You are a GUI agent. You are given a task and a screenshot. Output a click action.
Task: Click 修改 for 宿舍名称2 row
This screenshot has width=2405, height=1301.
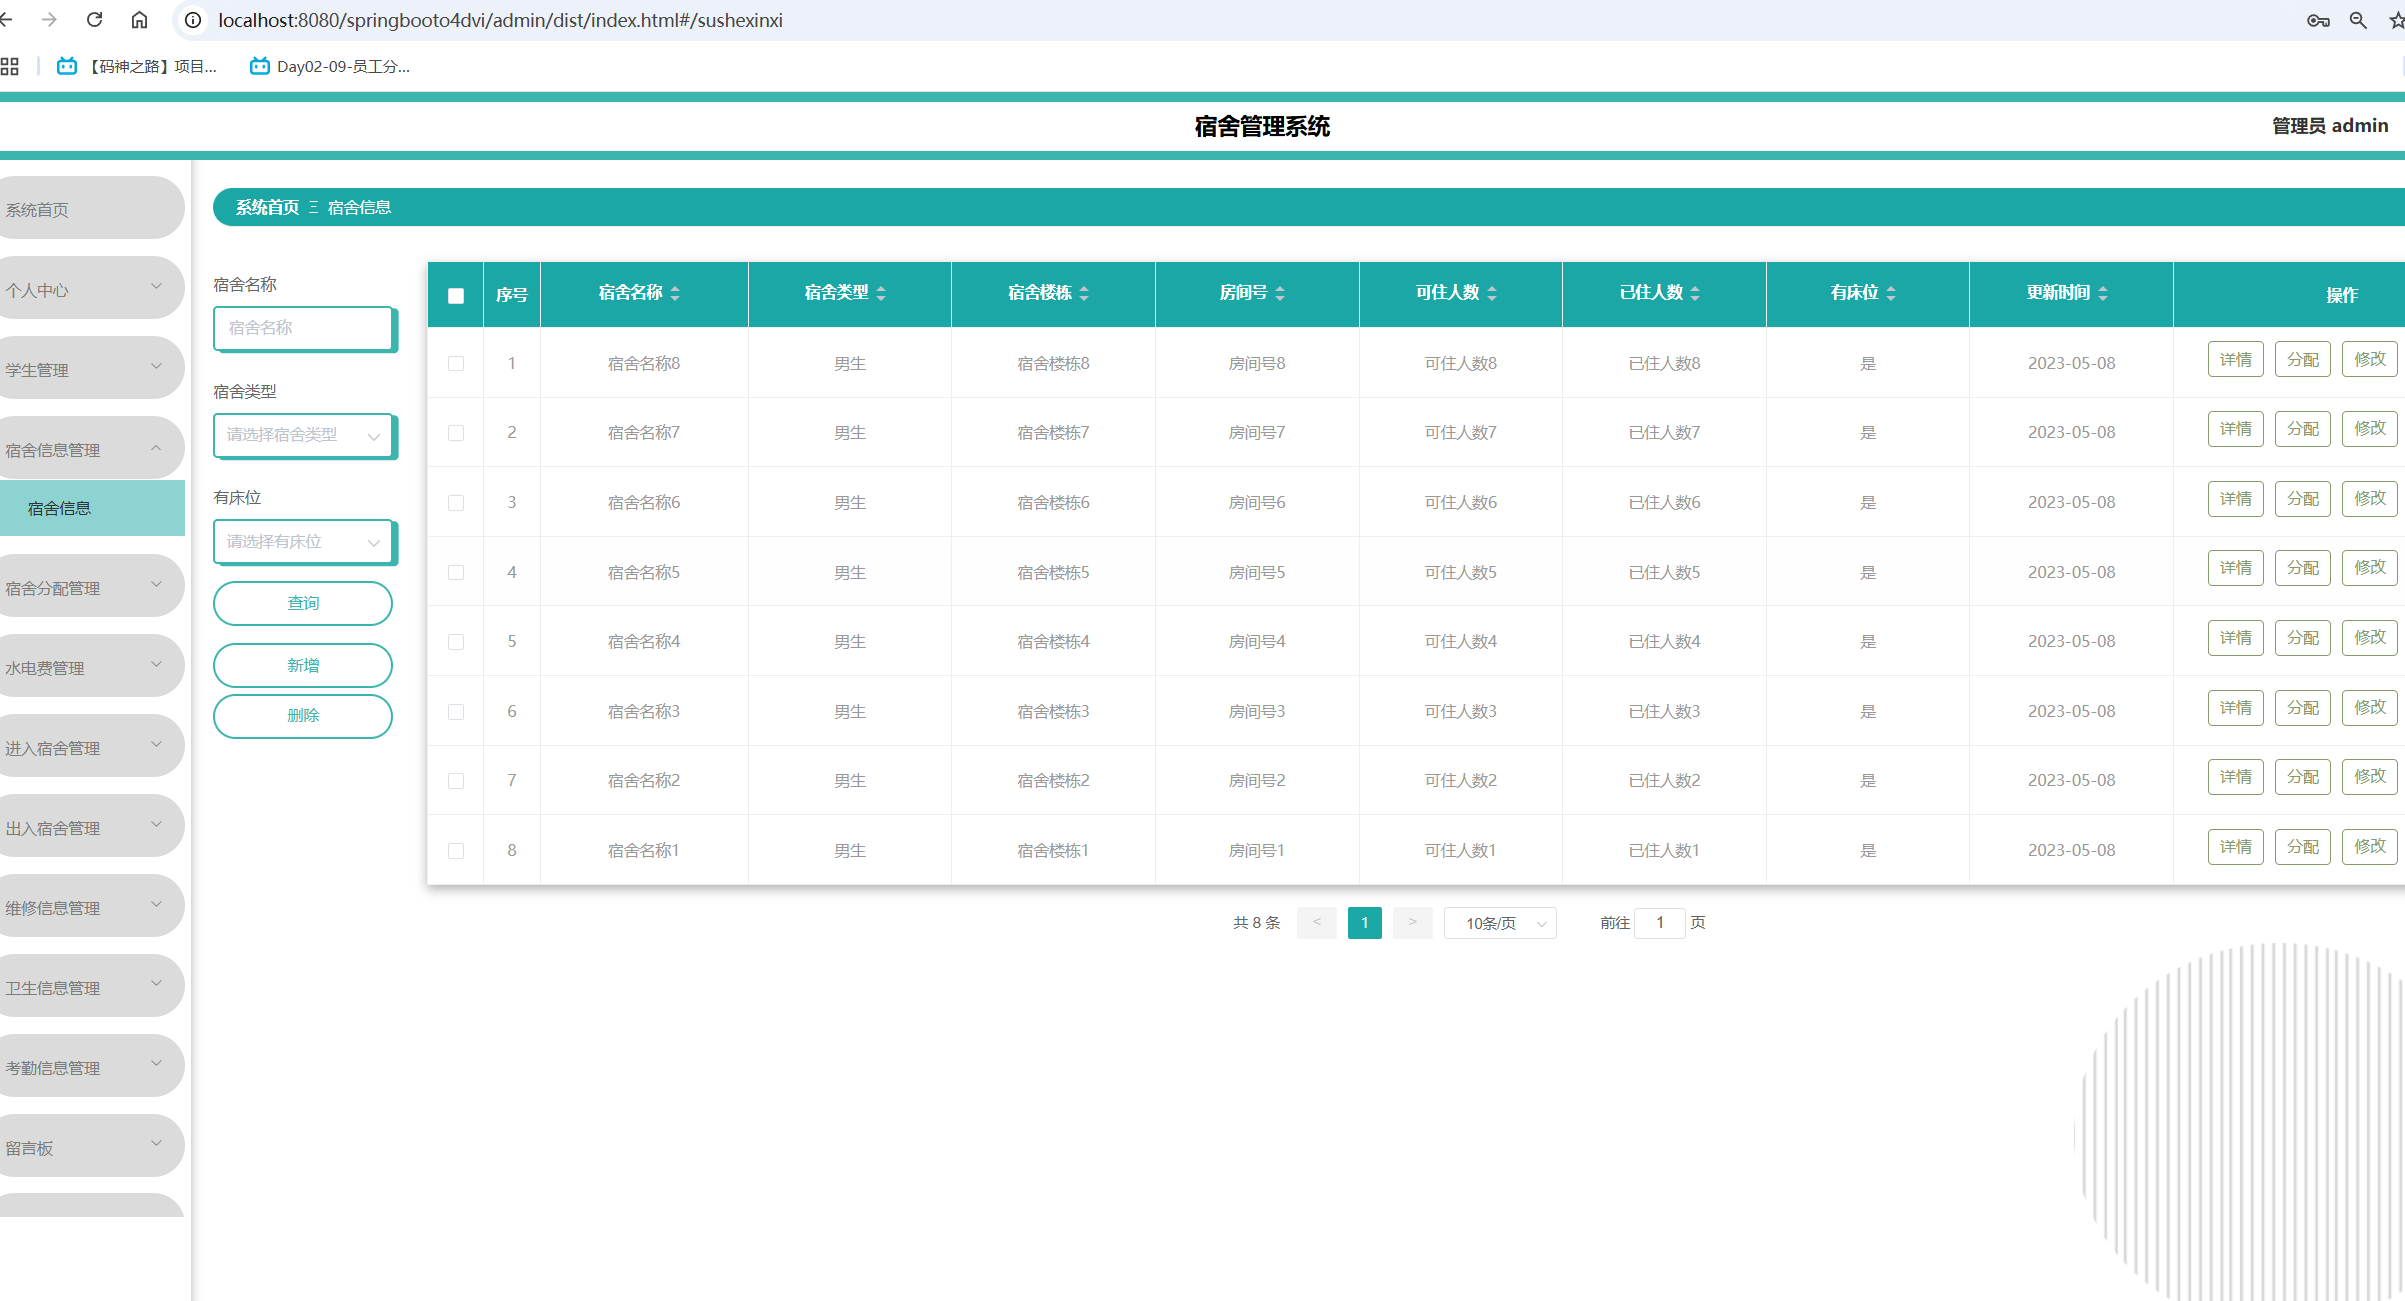tap(2369, 777)
